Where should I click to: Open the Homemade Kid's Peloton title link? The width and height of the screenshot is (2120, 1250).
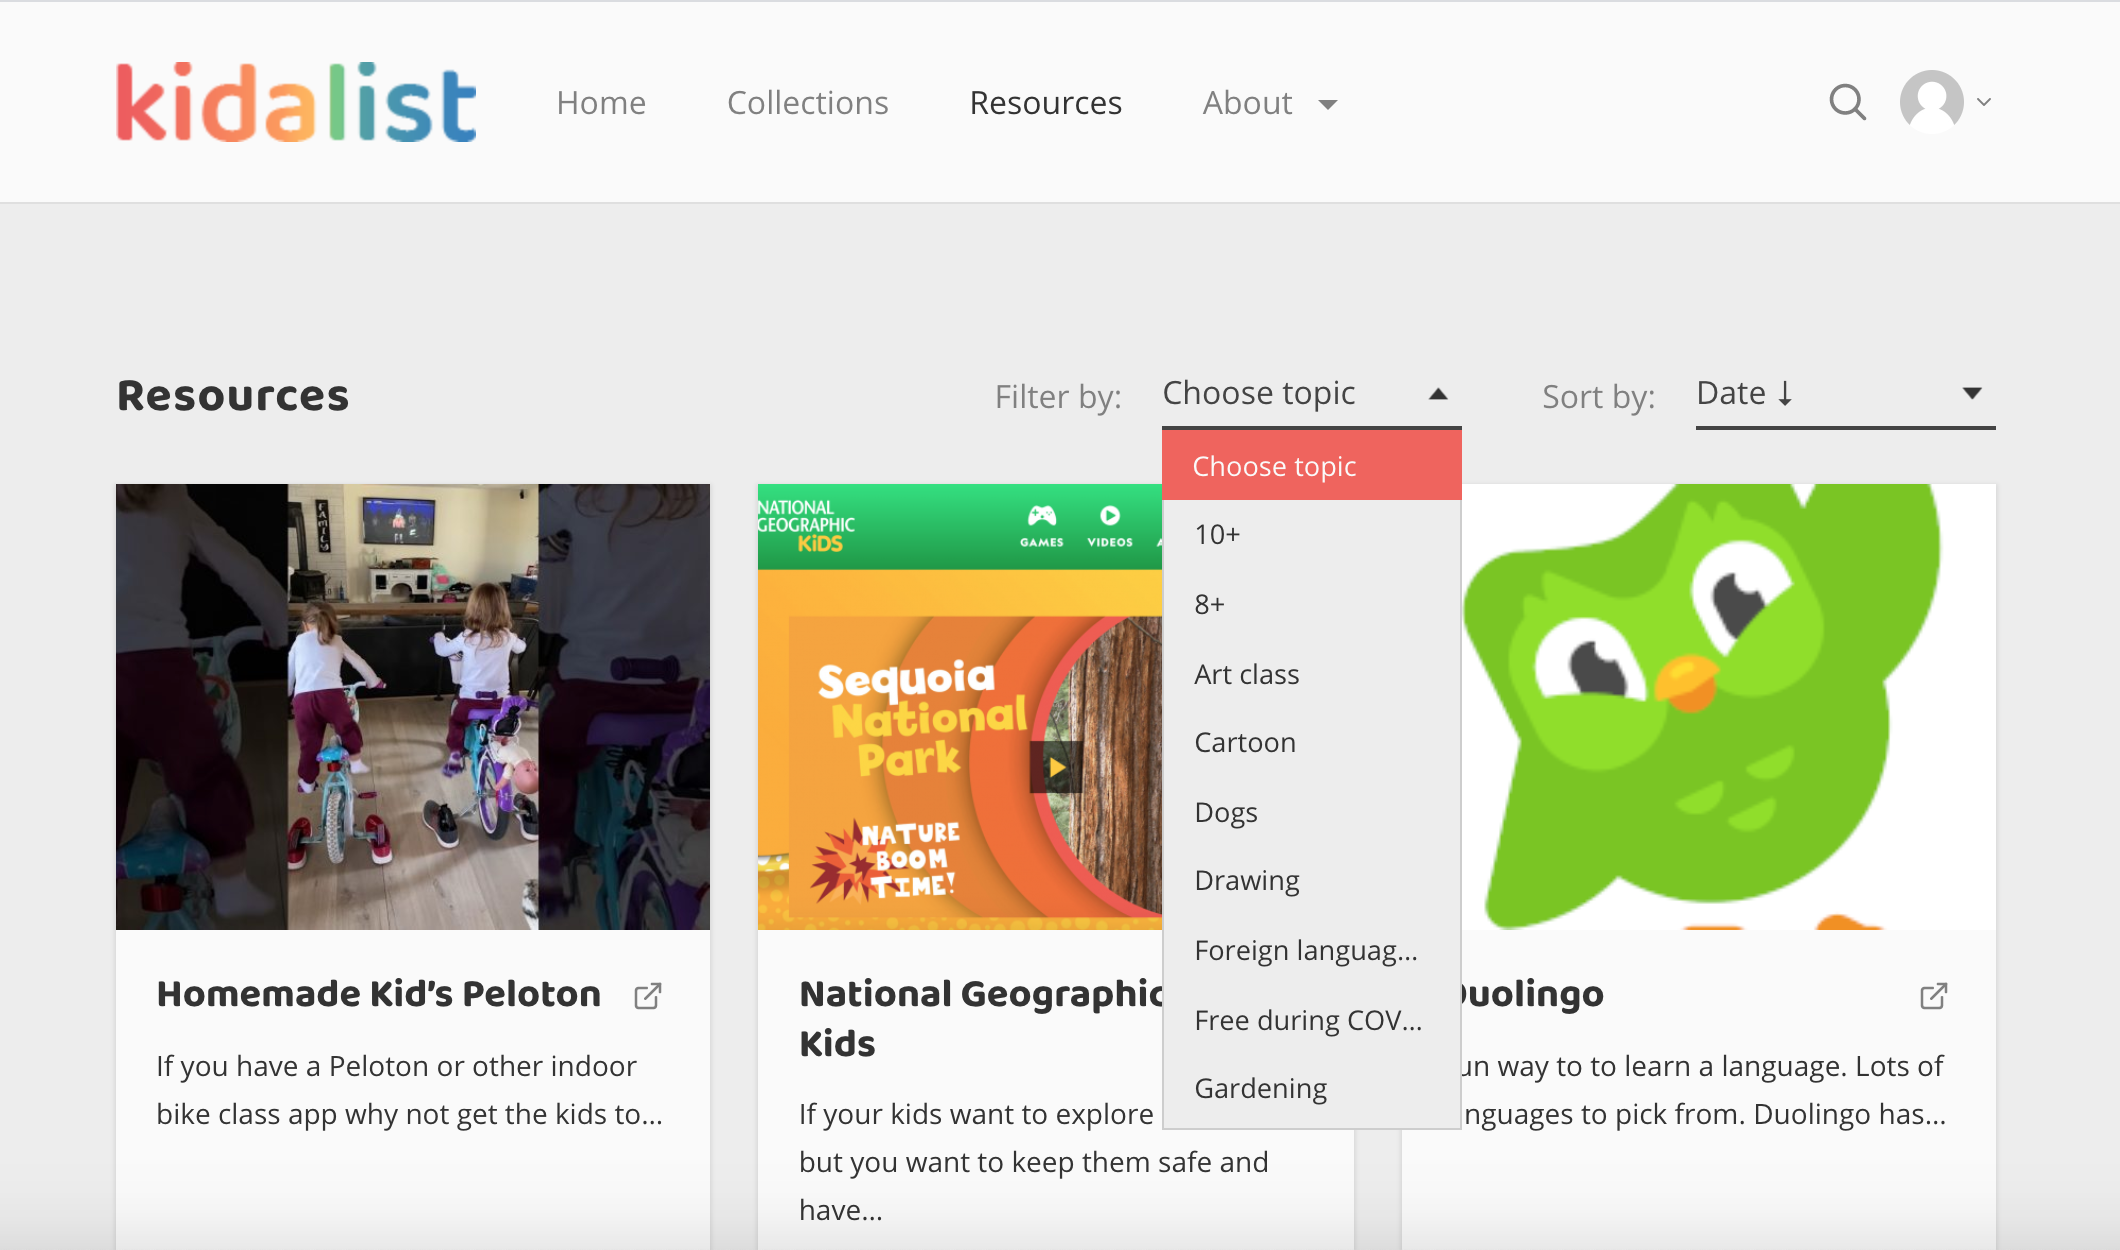tap(379, 994)
